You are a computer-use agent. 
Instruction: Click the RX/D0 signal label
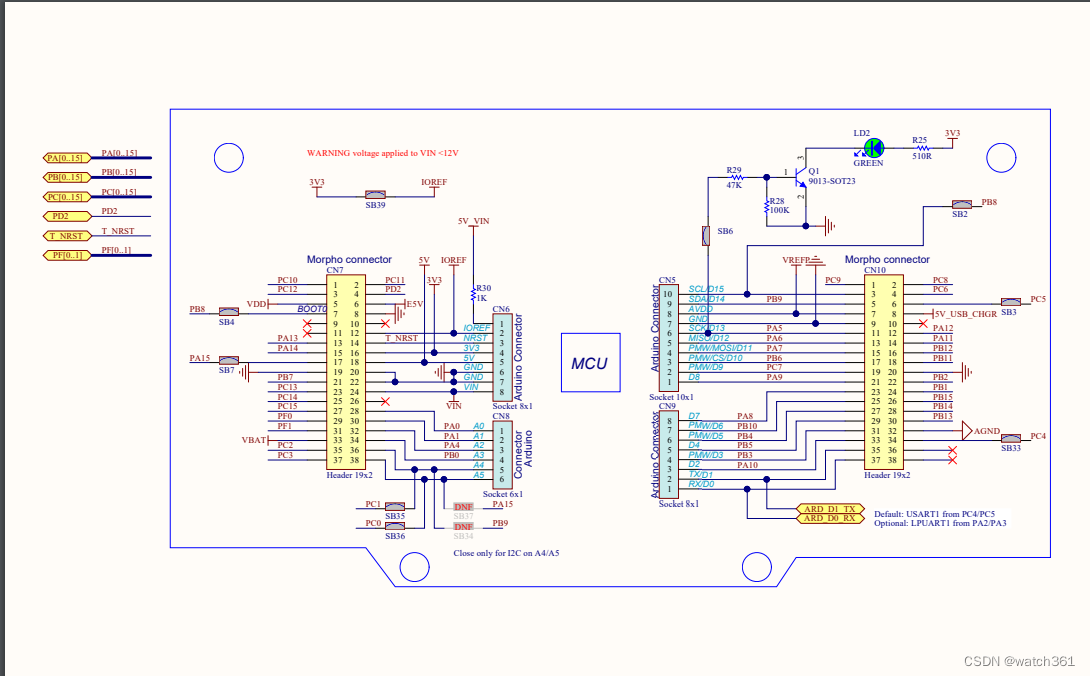pos(701,484)
